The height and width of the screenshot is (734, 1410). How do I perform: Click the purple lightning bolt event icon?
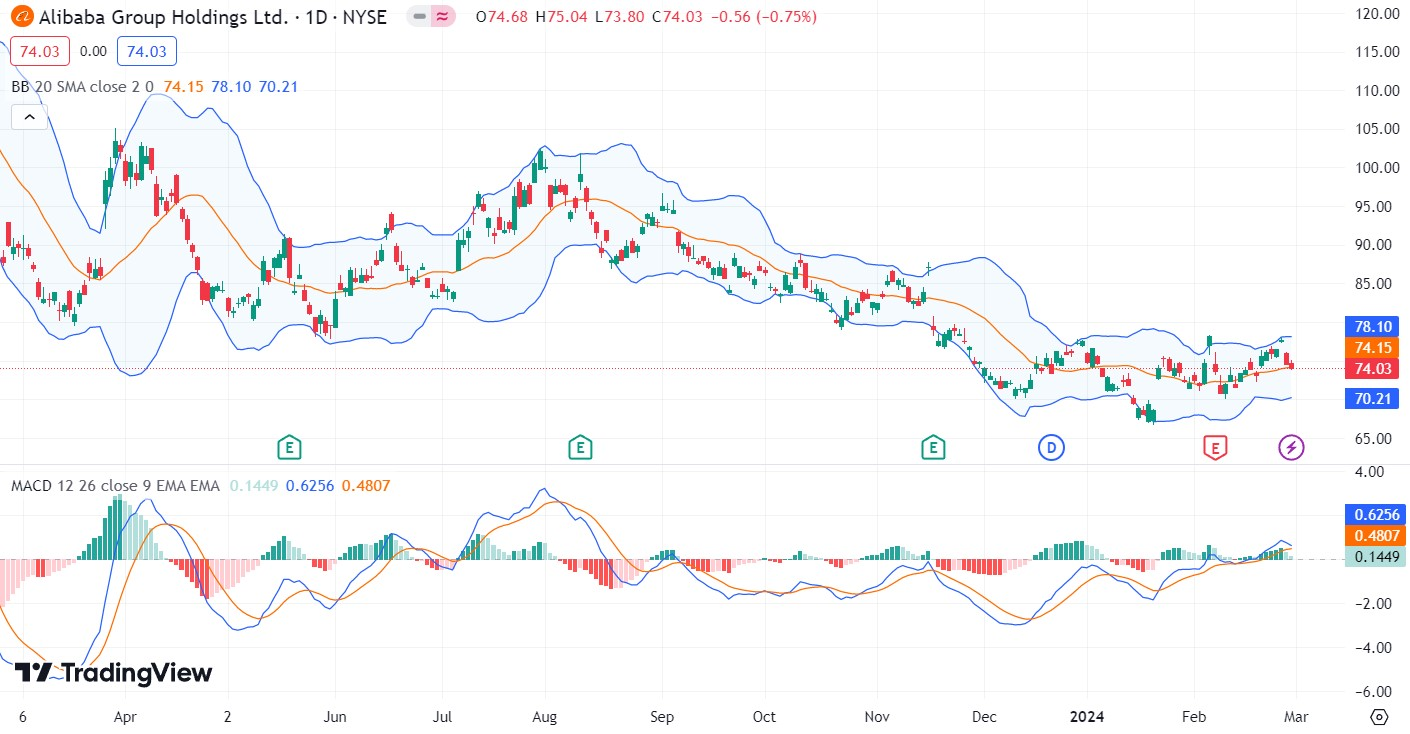(1292, 448)
